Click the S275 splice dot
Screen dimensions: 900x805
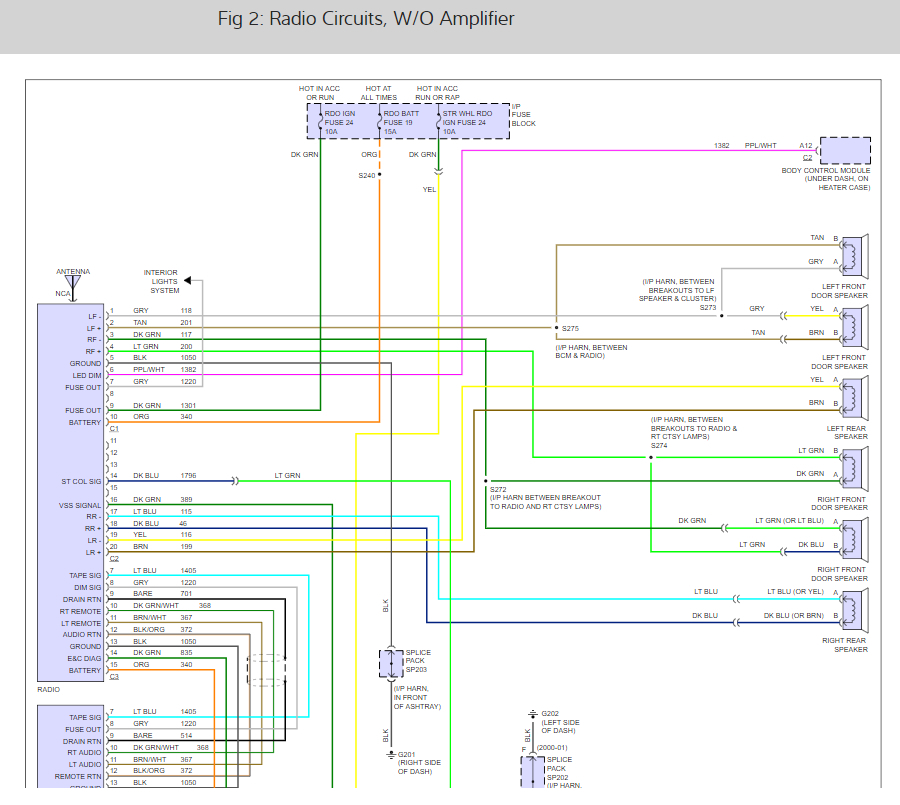(x=556, y=328)
